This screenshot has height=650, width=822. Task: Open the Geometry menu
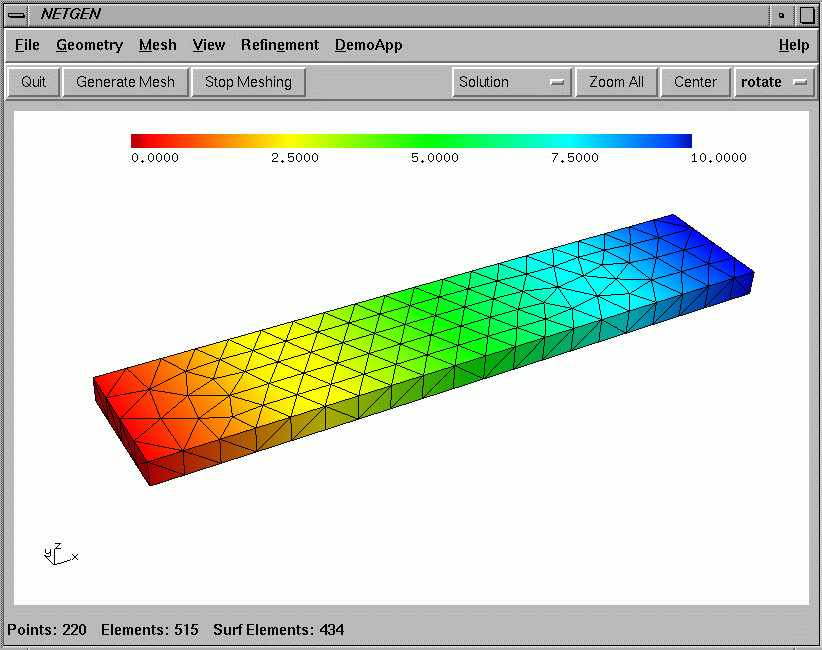tap(89, 45)
